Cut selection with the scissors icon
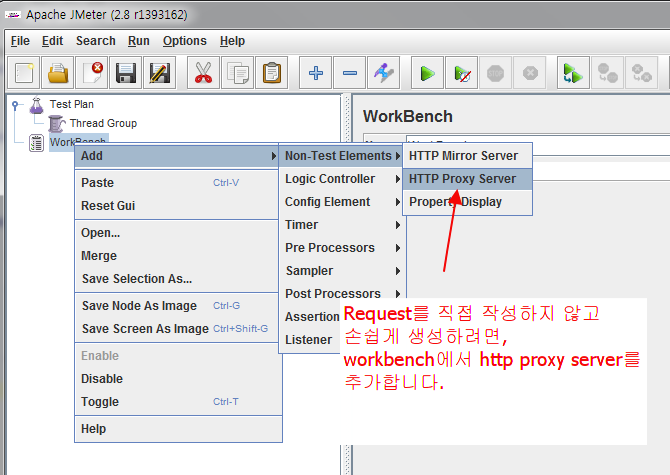 [x=203, y=73]
